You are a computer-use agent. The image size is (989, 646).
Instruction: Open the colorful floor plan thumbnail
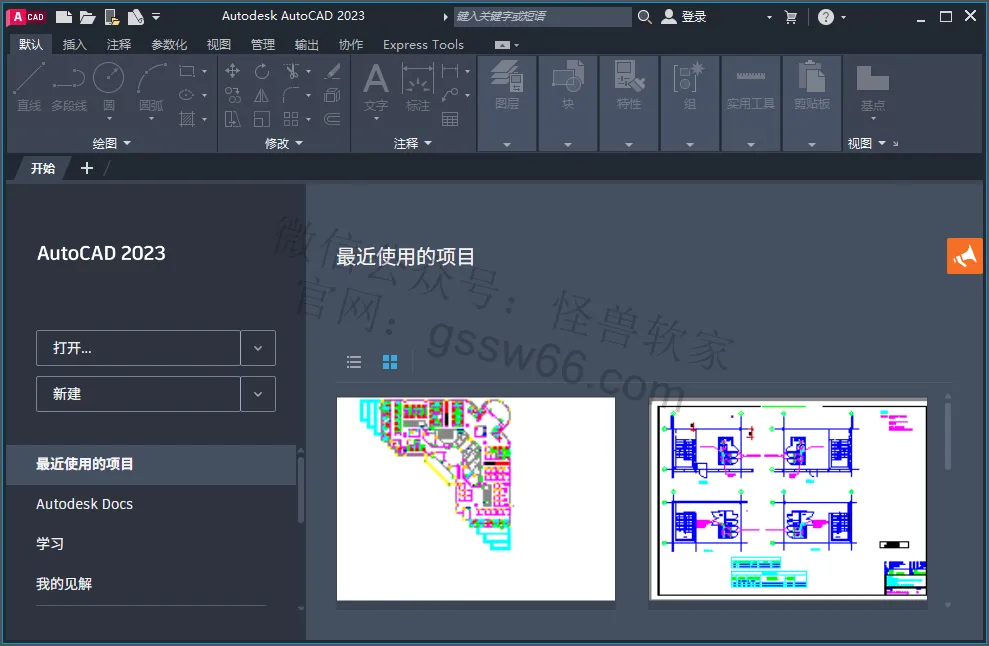pyautogui.click(x=476, y=499)
